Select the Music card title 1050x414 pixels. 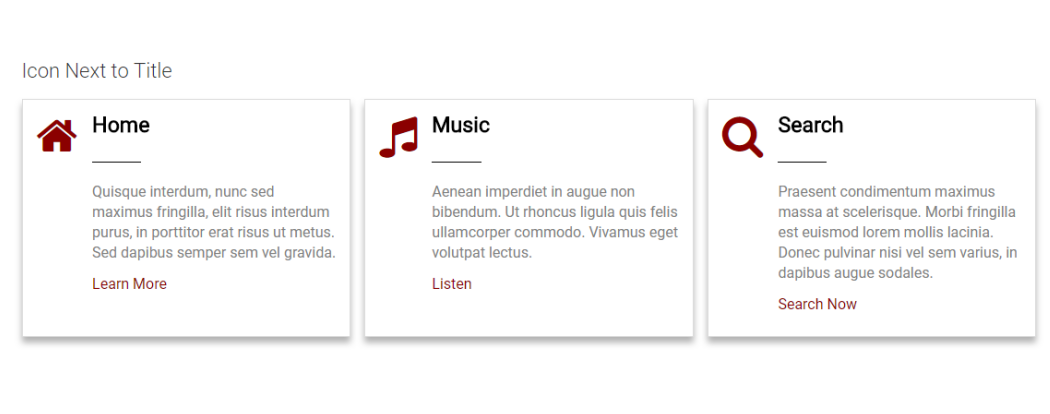point(461,125)
